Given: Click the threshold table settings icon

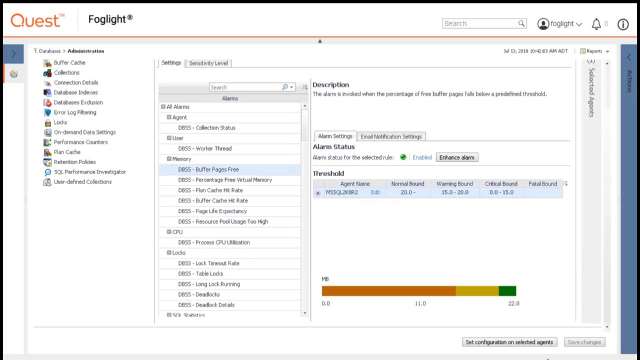Looking at the screenshot, I should (x=565, y=184).
